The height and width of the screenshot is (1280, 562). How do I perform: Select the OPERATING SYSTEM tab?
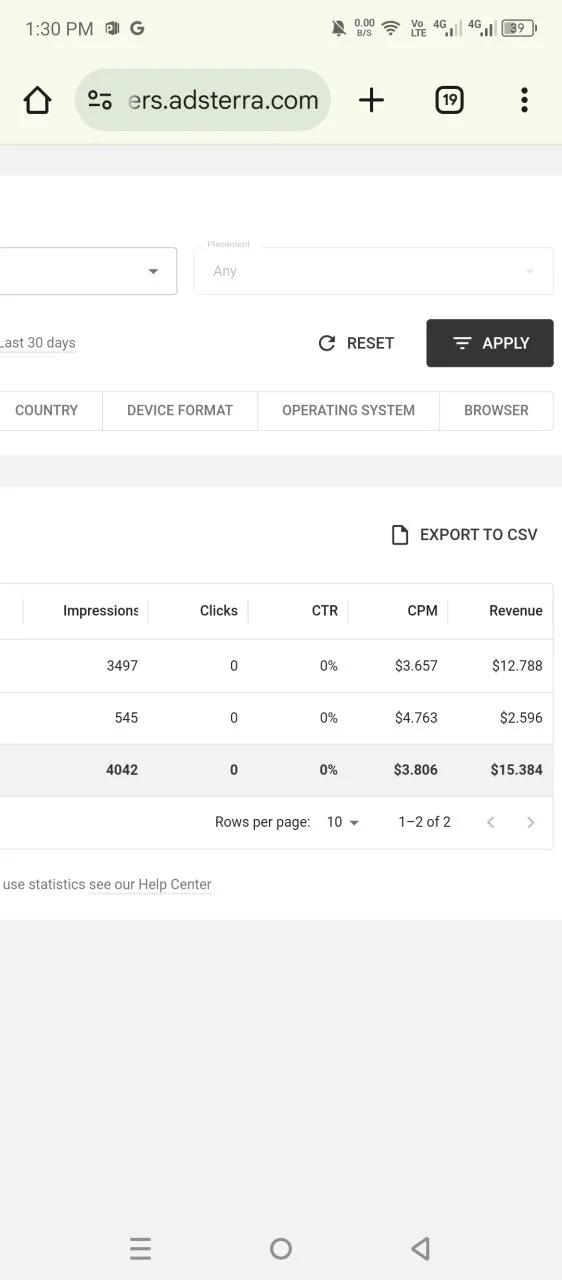point(348,410)
